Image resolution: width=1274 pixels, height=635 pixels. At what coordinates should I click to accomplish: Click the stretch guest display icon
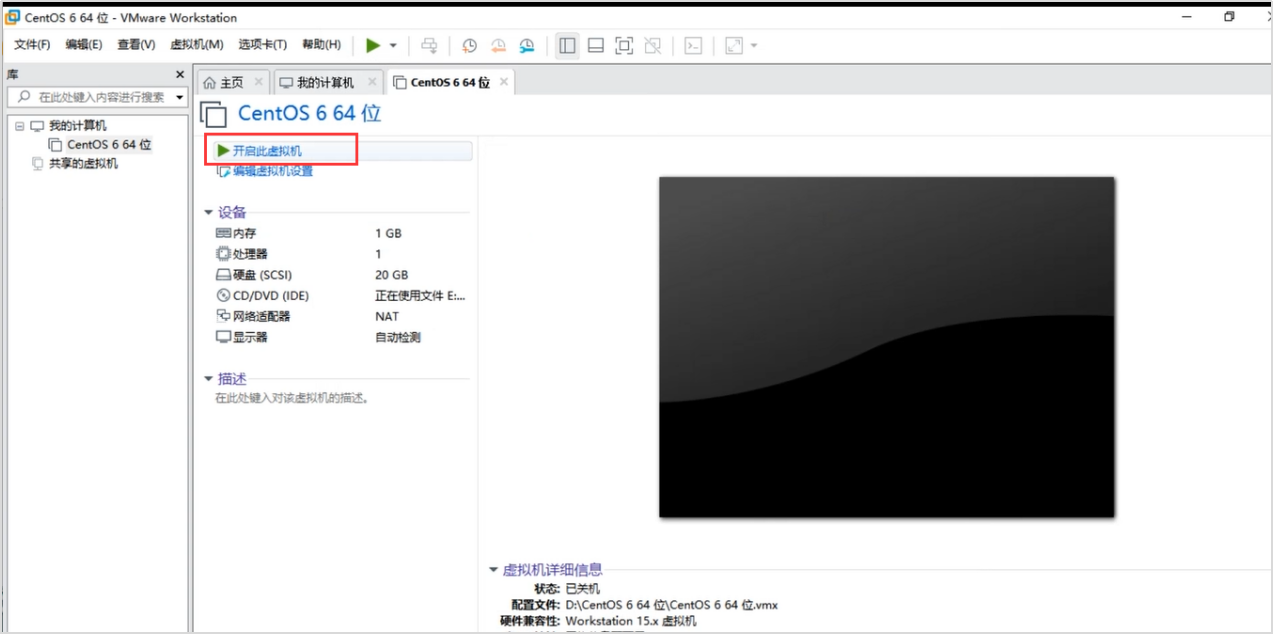[734, 45]
